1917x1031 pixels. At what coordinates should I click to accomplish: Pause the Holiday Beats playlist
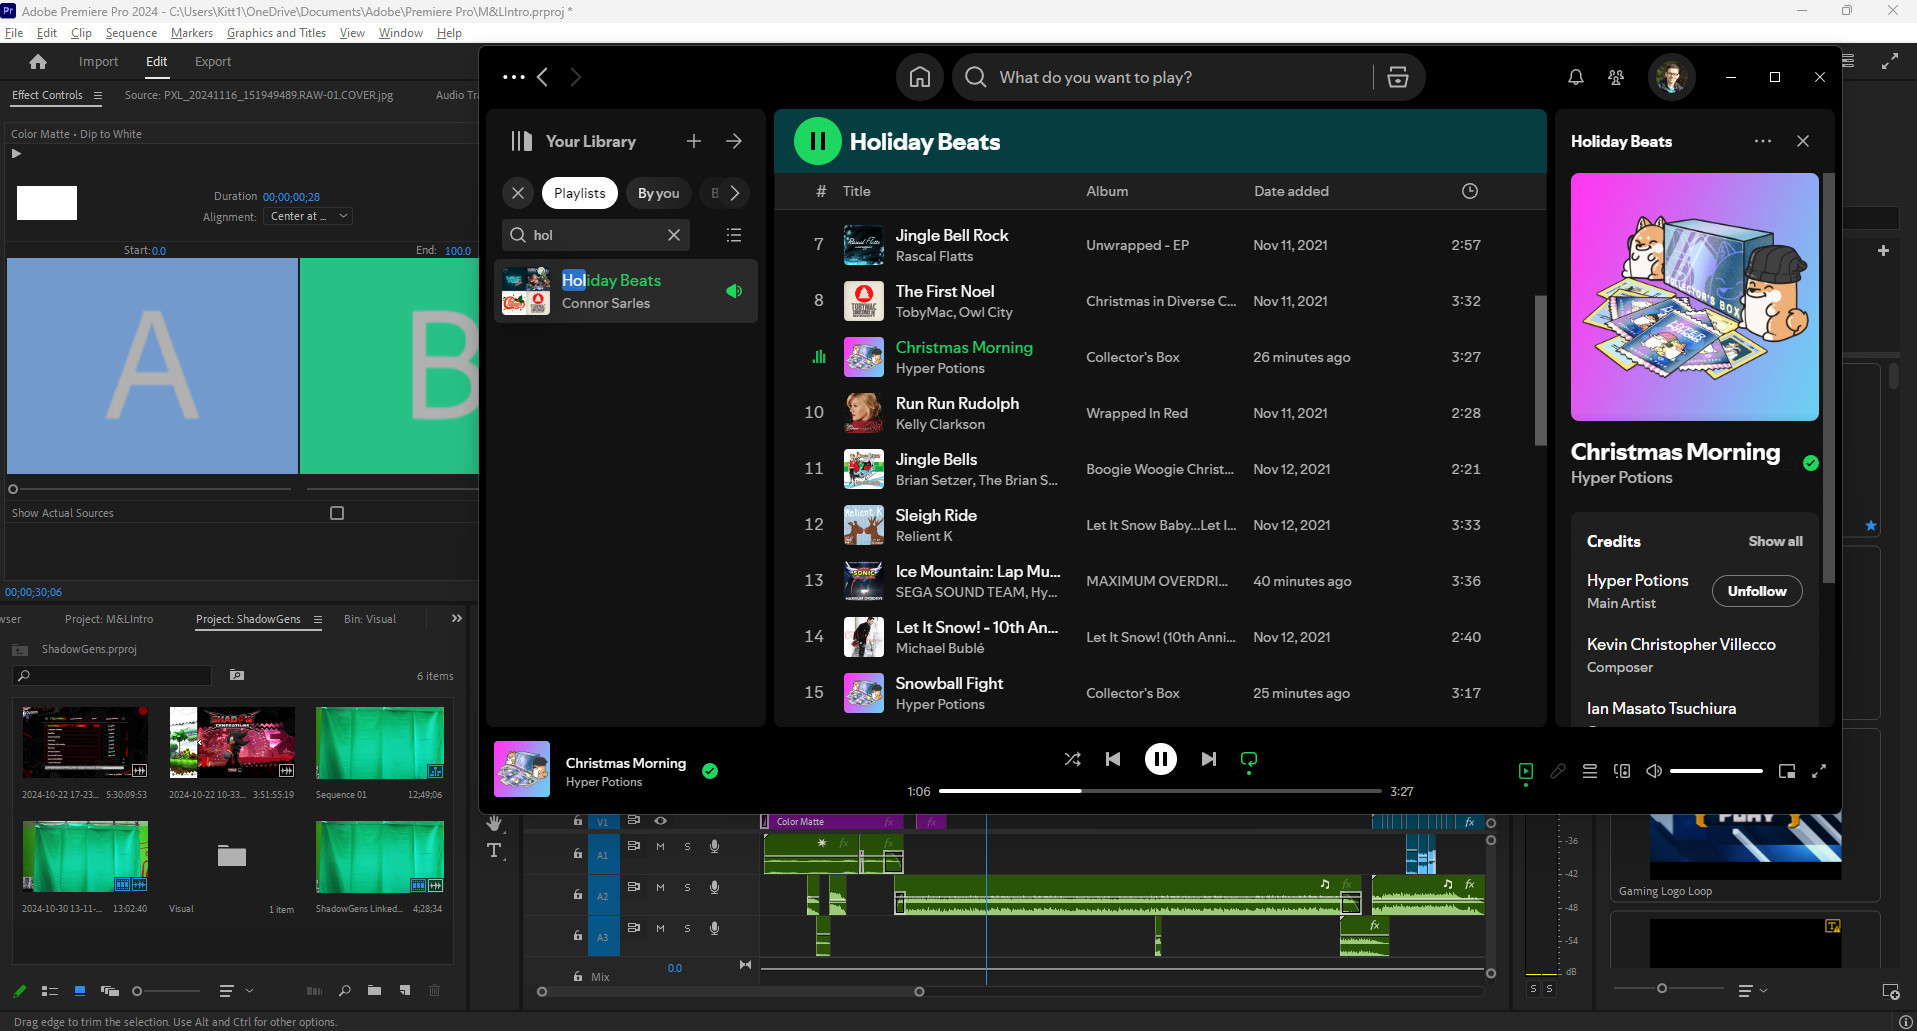click(x=817, y=141)
